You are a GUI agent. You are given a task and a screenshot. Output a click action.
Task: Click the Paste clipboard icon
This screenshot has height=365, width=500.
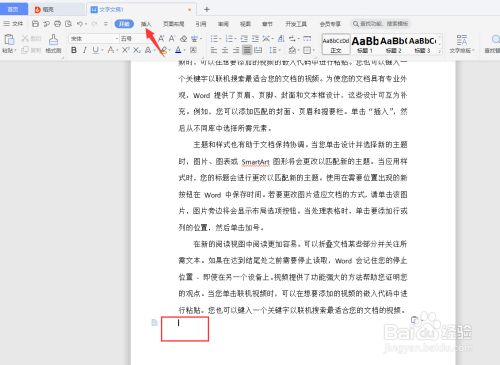[x=9, y=39]
